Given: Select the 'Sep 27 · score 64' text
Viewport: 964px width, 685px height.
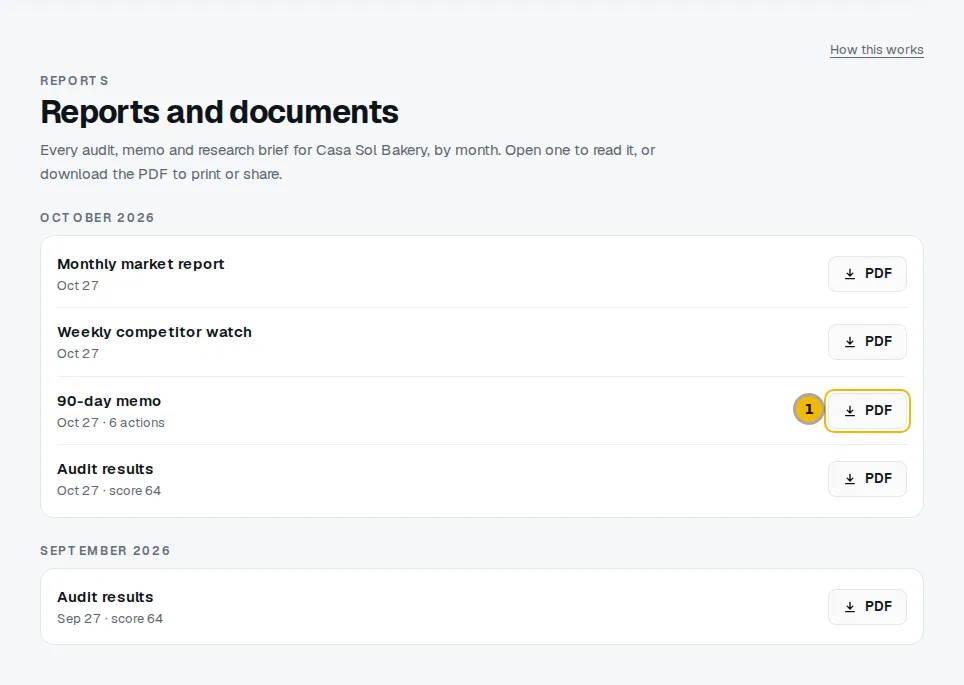Looking at the screenshot, I should click(110, 619).
